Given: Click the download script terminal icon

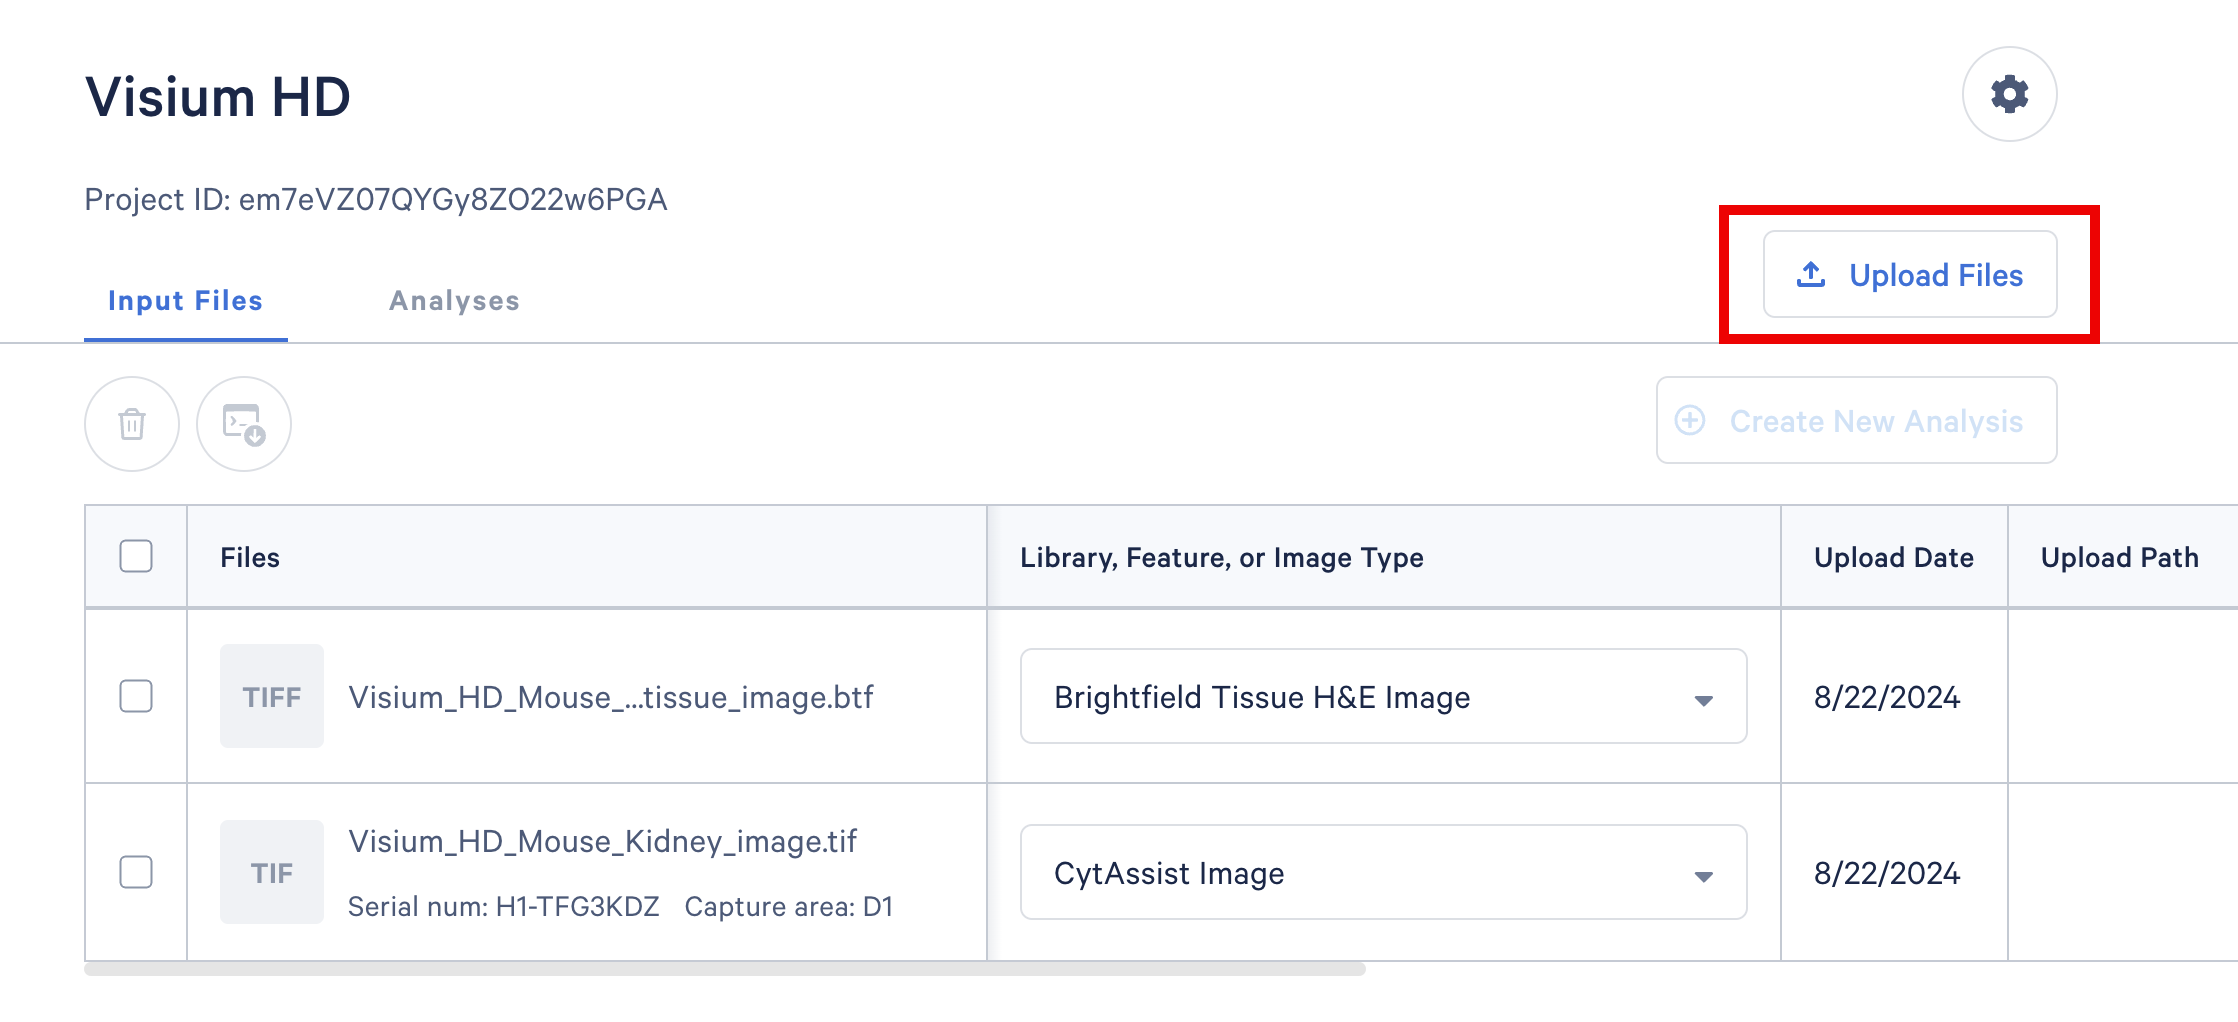Looking at the screenshot, I should (244, 424).
